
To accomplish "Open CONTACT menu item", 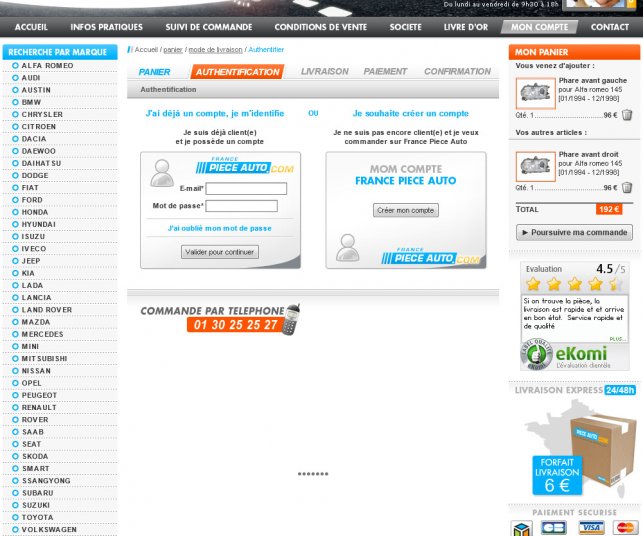I will point(609,27).
